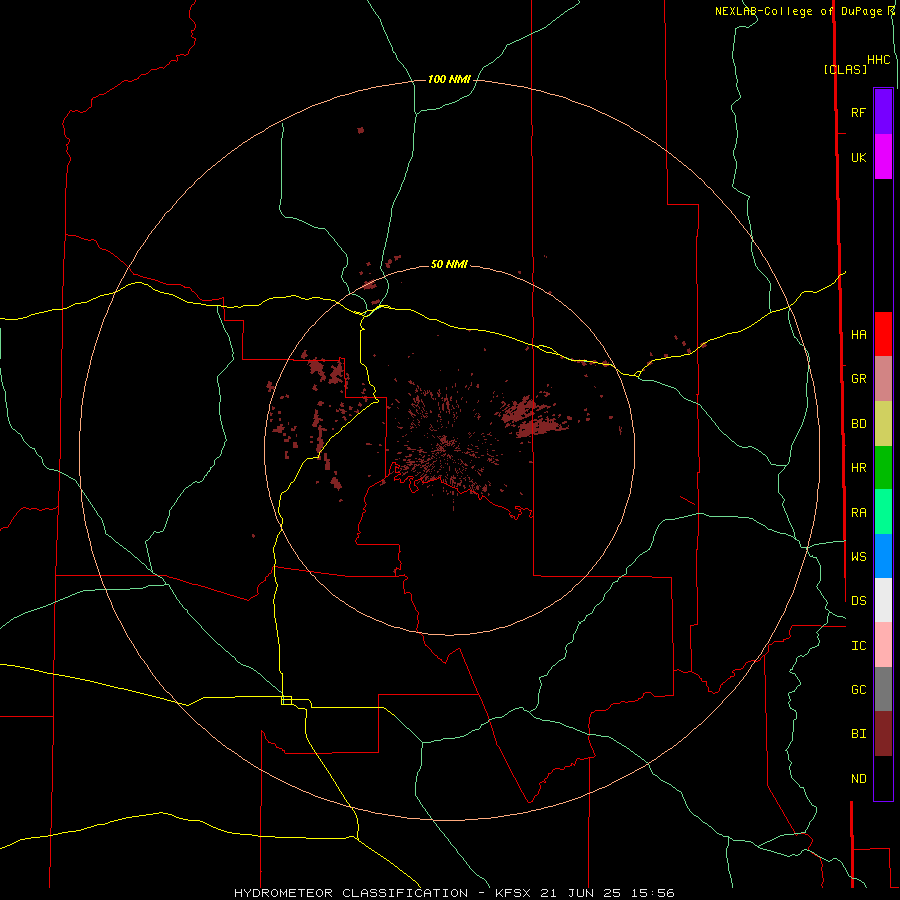
Task: Pick the RA light-green legend swatch
Action: (883, 512)
